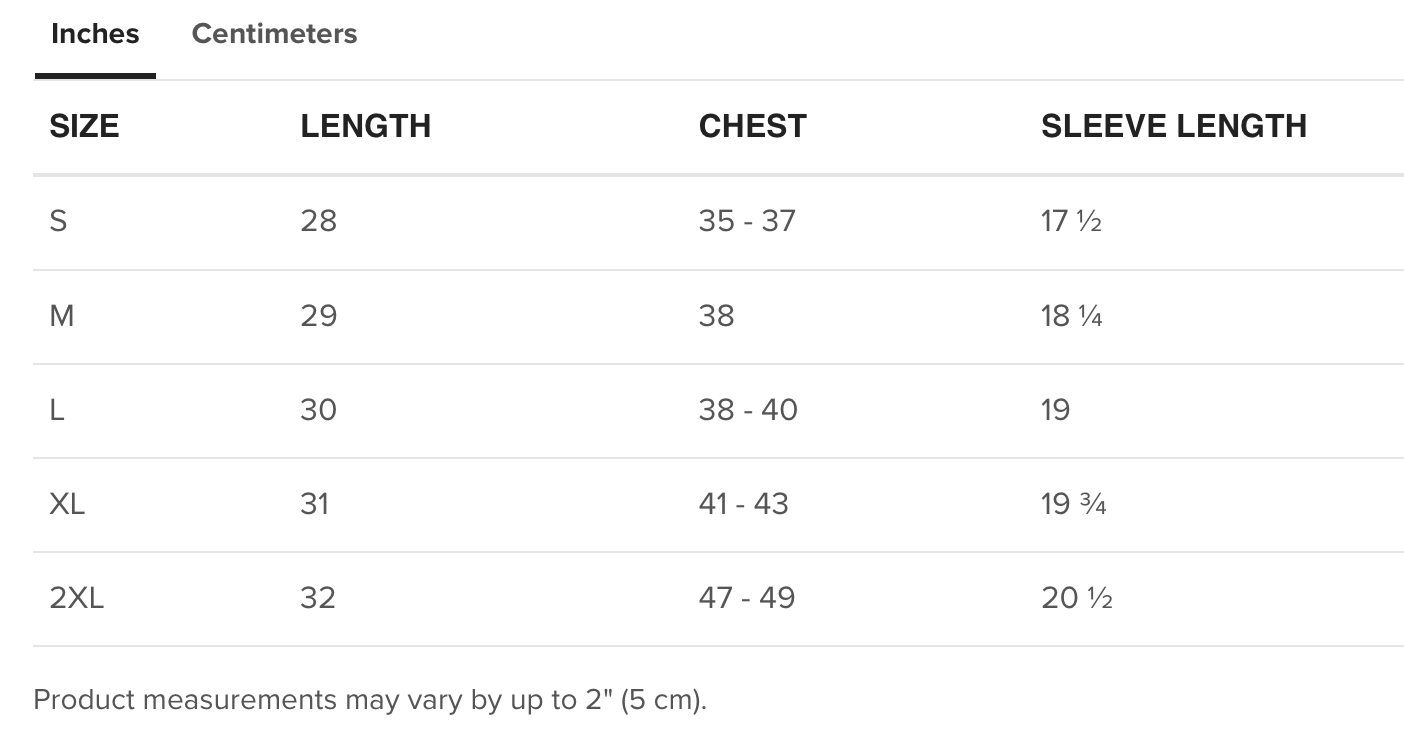Click the SLEEVE LENGTH column header
Image resolution: width=1404 pixels, height=756 pixels.
[1174, 126]
